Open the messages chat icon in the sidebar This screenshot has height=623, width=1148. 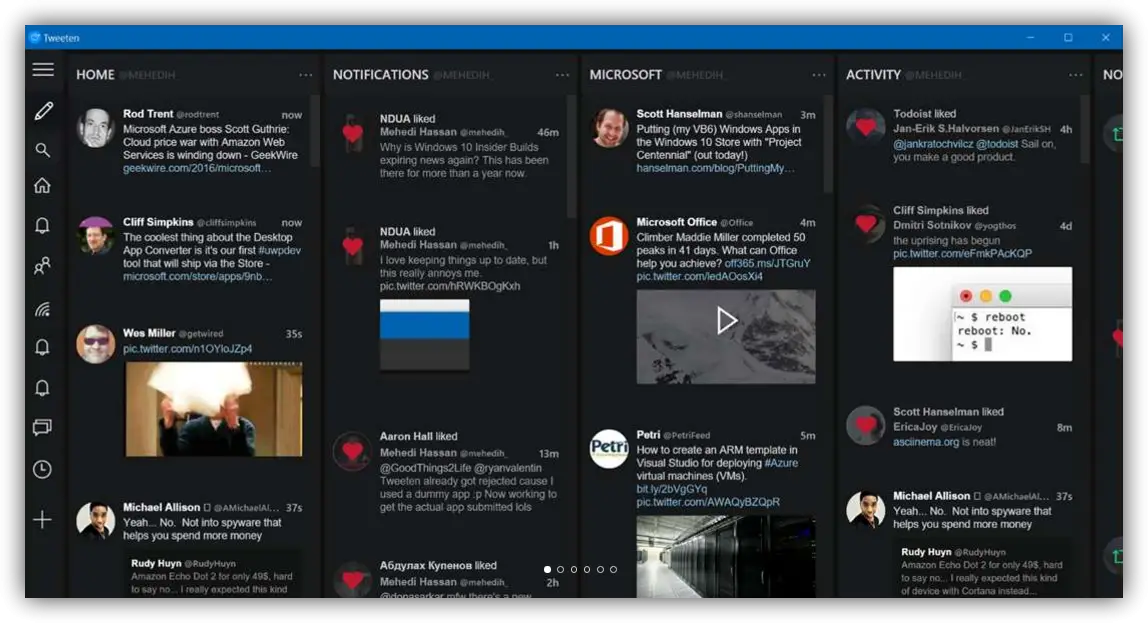[42, 427]
